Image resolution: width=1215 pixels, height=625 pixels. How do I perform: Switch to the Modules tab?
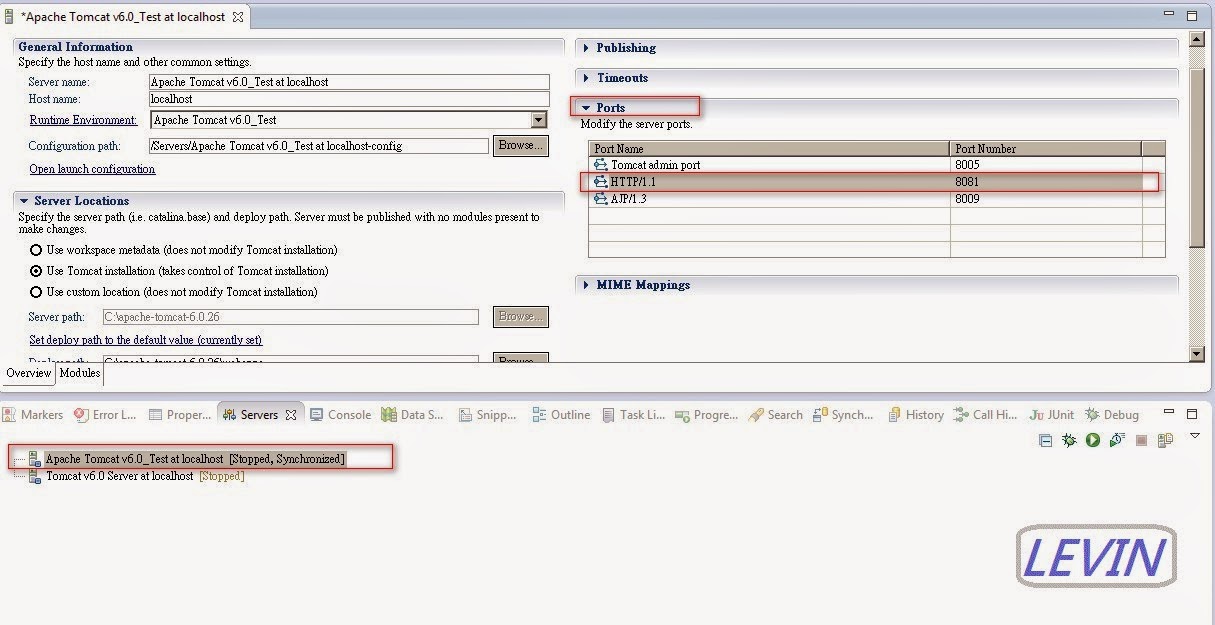coord(79,373)
